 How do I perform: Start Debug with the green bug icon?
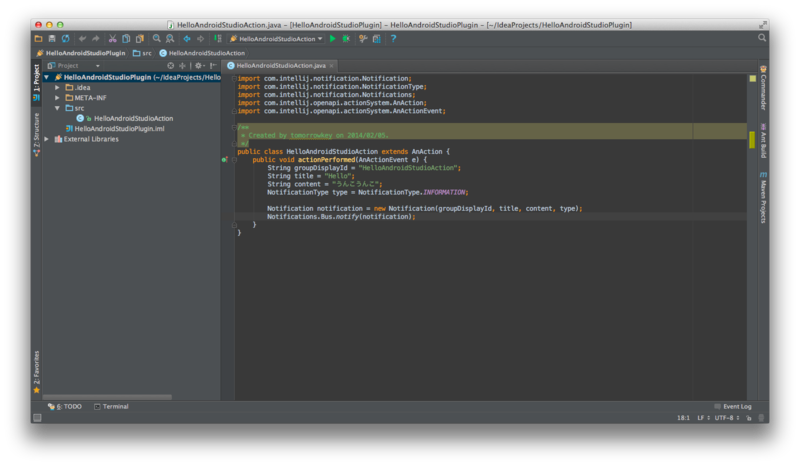click(x=346, y=39)
